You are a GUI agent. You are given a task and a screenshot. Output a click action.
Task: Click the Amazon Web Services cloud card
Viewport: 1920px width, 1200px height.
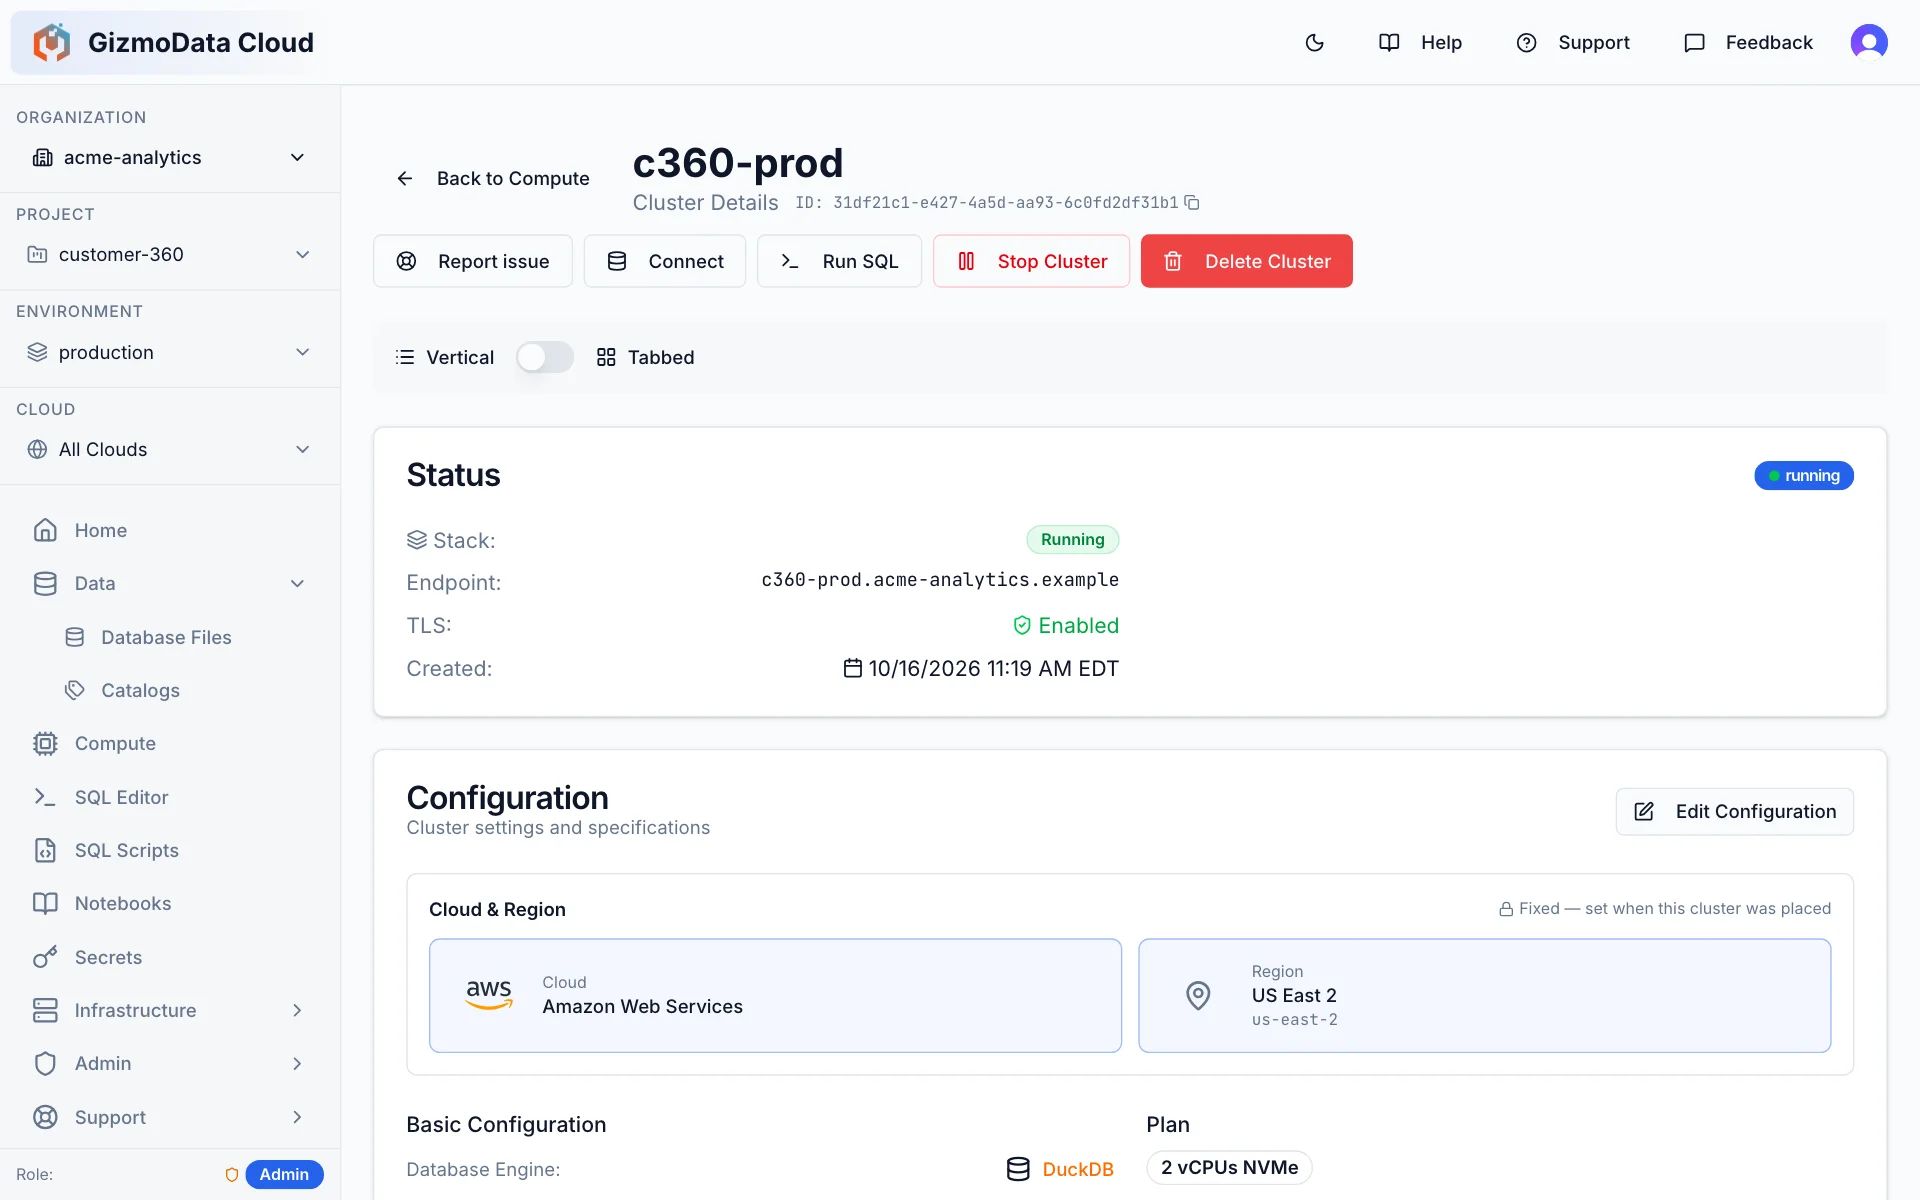coord(775,995)
